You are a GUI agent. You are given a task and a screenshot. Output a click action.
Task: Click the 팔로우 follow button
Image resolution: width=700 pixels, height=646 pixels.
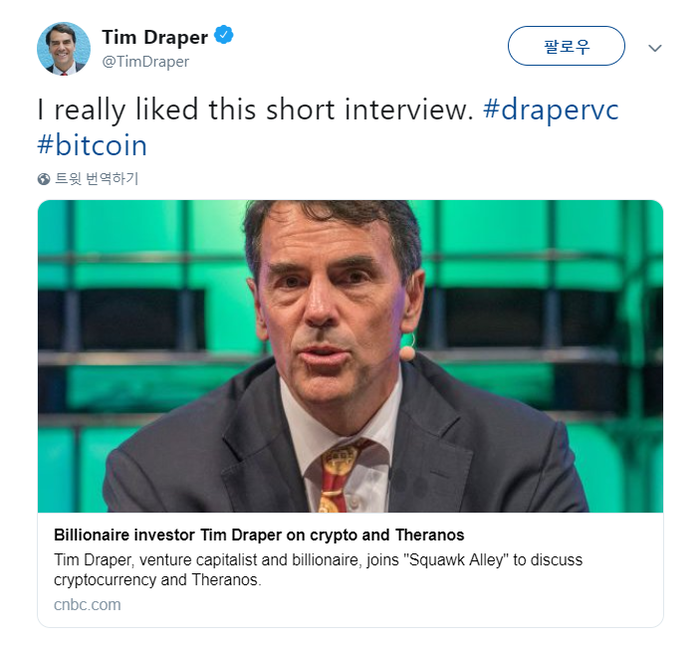coord(566,46)
